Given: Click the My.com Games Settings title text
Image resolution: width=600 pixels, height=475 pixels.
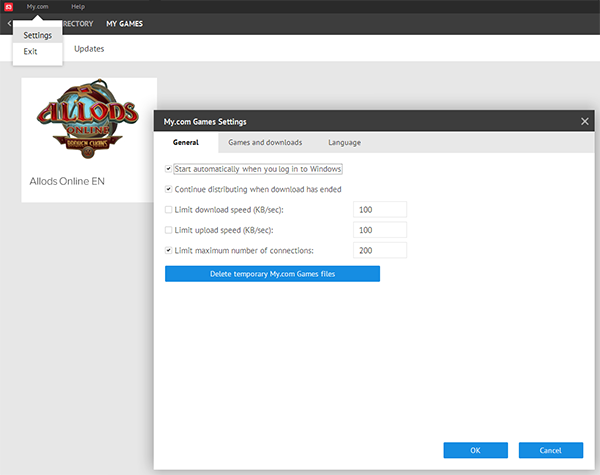Looking at the screenshot, I should (205, 122).
